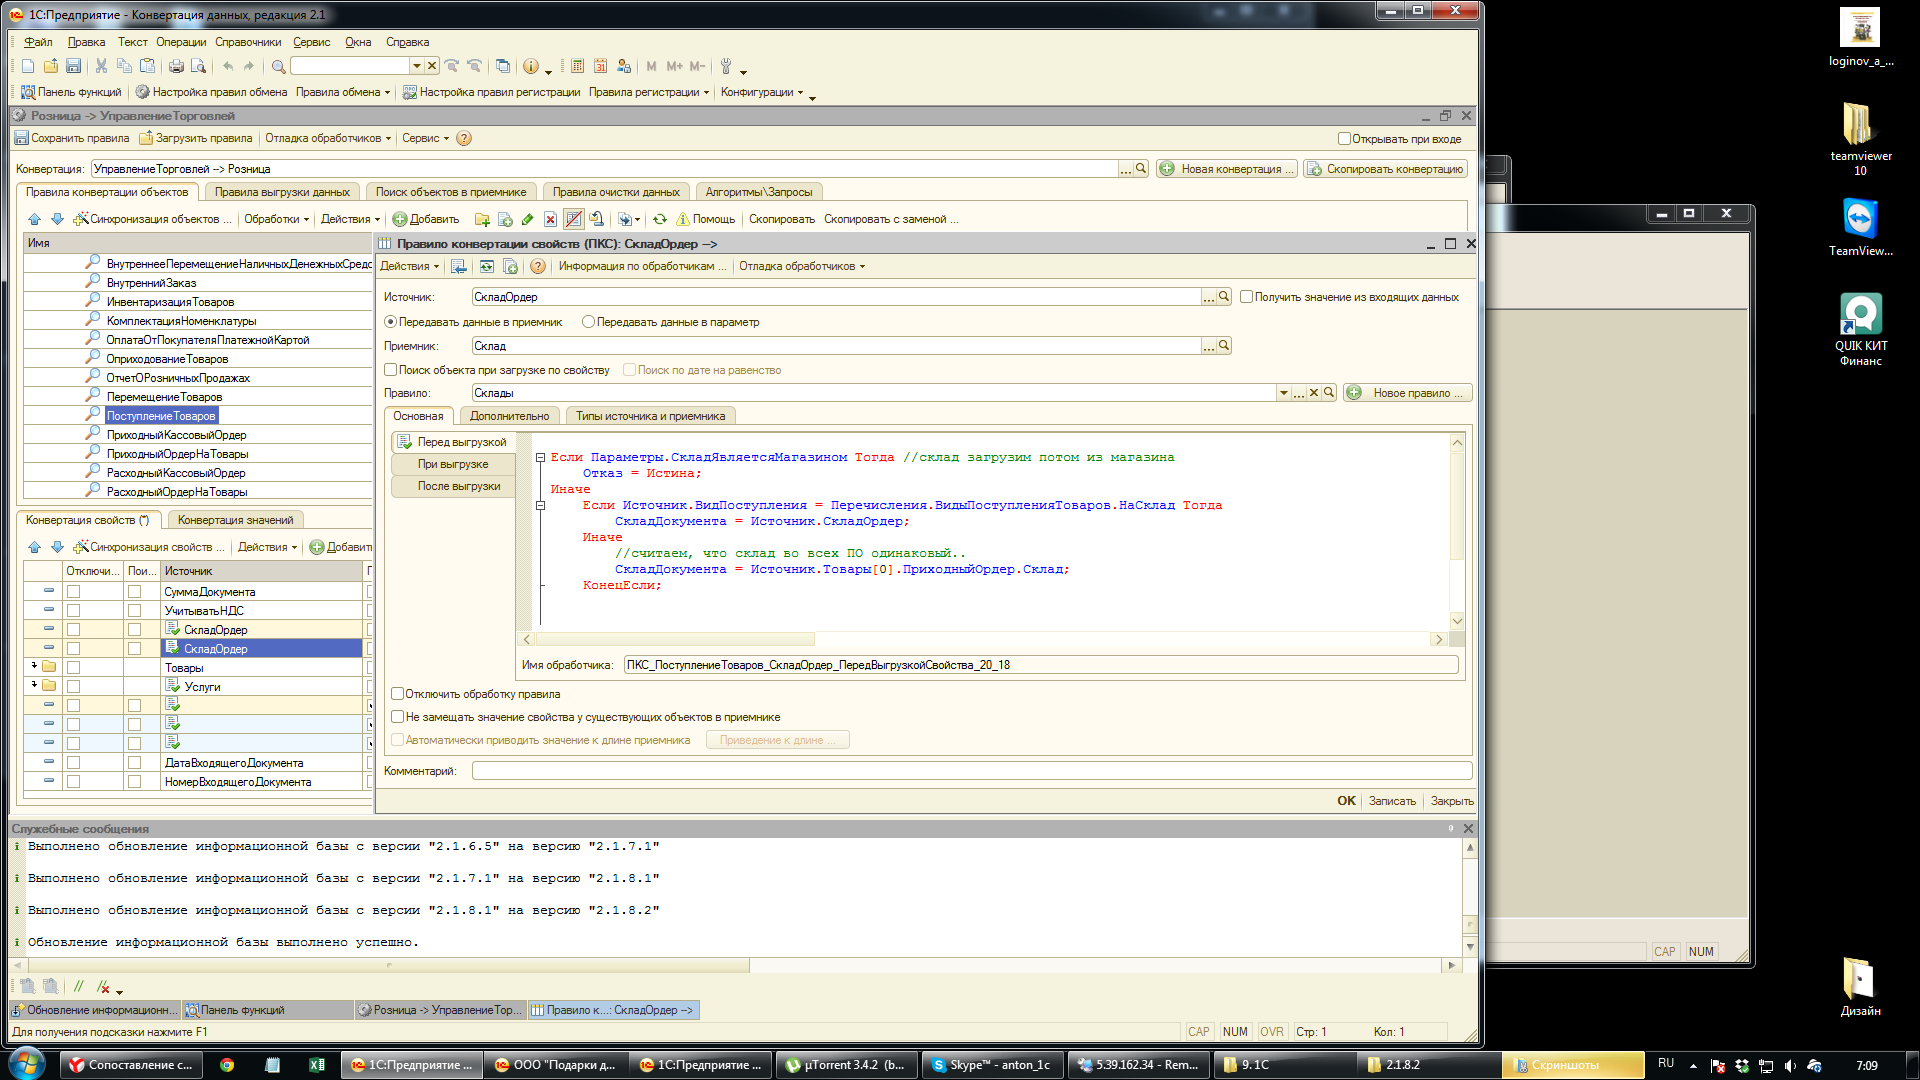Open the calculator from the main toolbar
Screen dimensions: 1920x1080
[577, 66]
